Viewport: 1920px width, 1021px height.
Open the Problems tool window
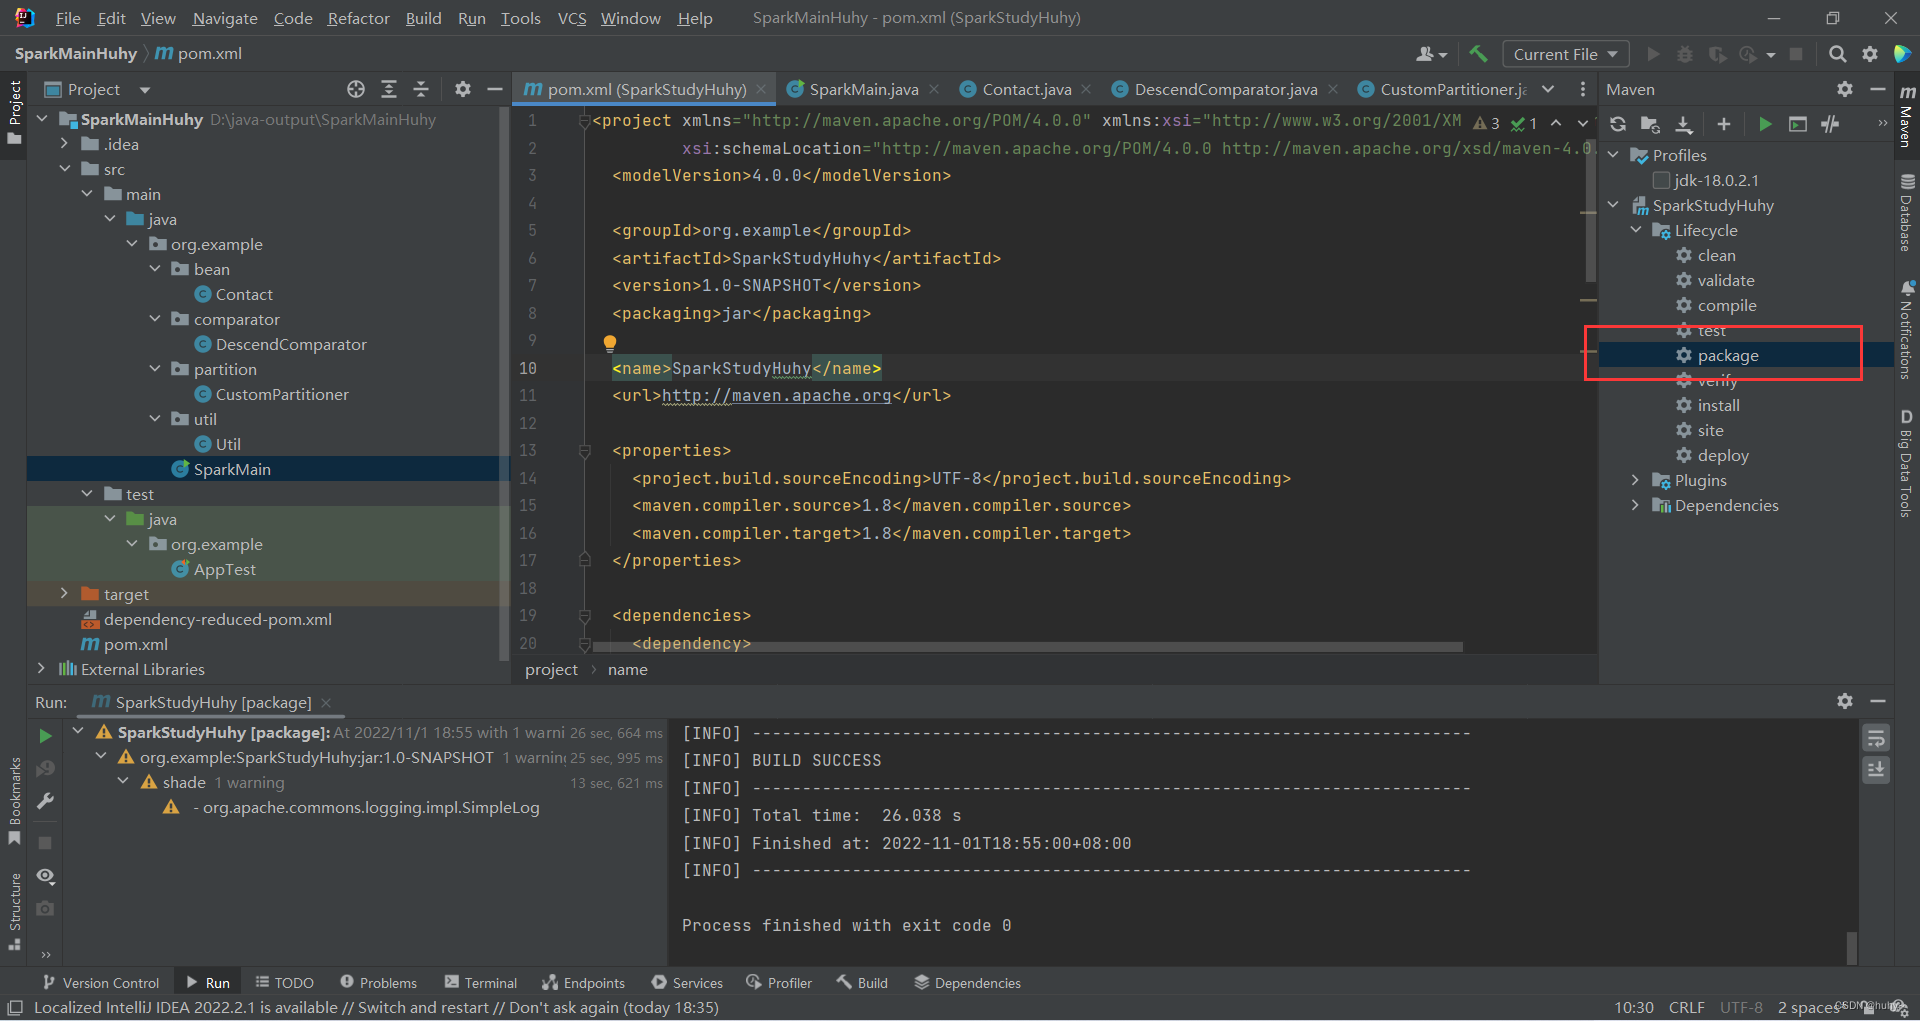378,983
